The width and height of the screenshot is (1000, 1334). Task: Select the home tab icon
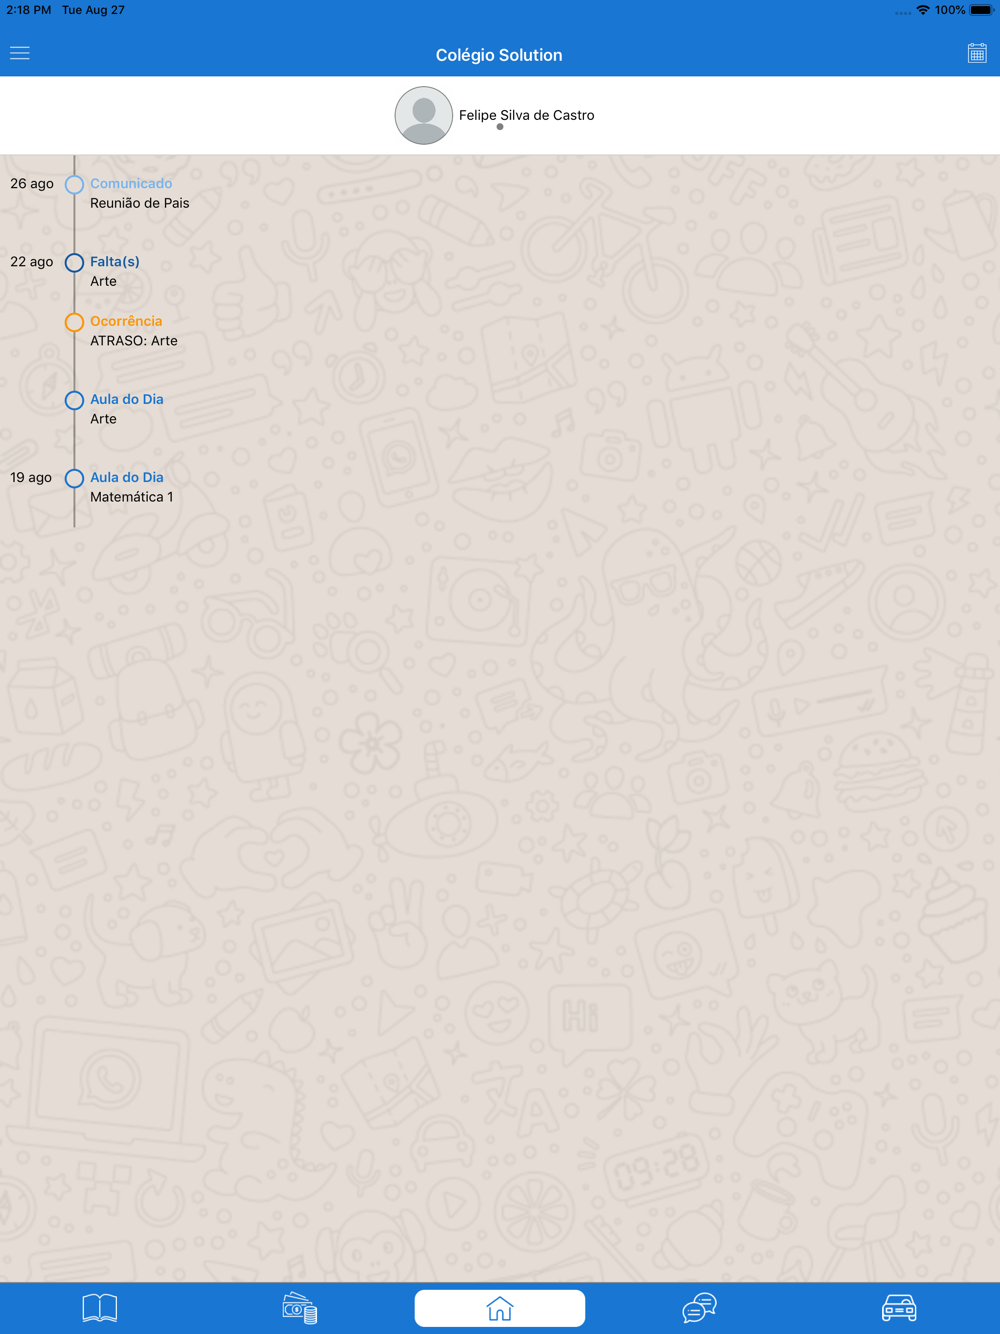point(500,1308)
